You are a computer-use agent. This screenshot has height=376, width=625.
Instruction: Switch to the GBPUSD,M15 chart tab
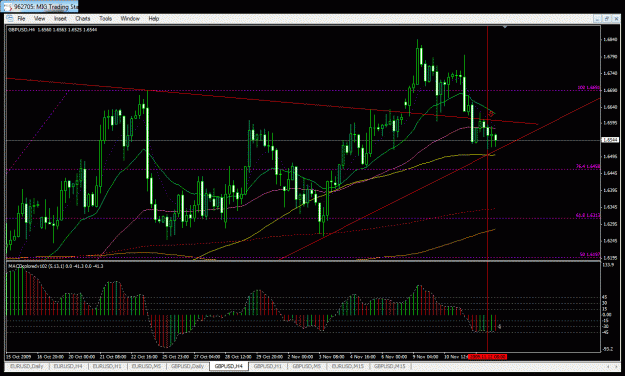tap(389, 366)
